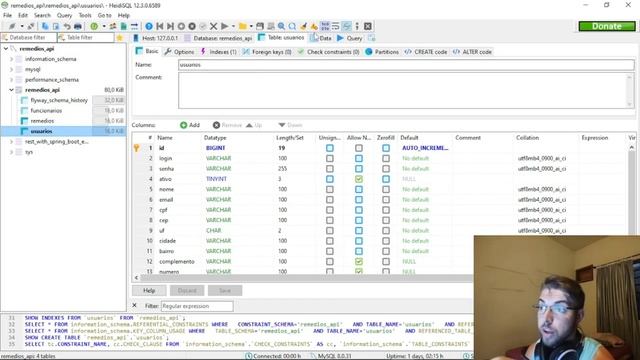Image resolution: width=640 pixels, height=360 pixels.
Task: Jump to last row icon
Action: (x=171, y=26)
